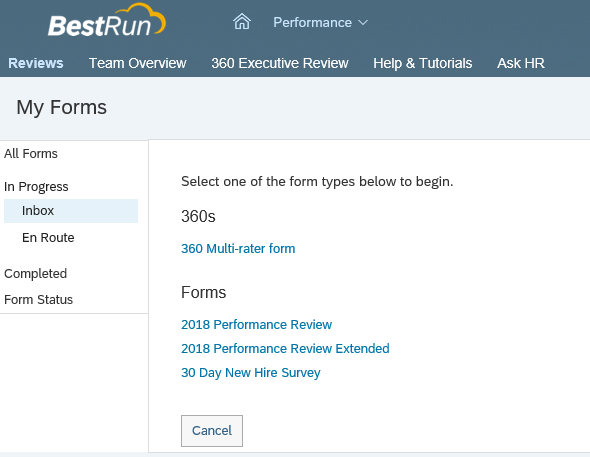590x457 pixels.
Task: Switch to the Reviews tab
Action: pyautogui.click(x=36, y=63)
